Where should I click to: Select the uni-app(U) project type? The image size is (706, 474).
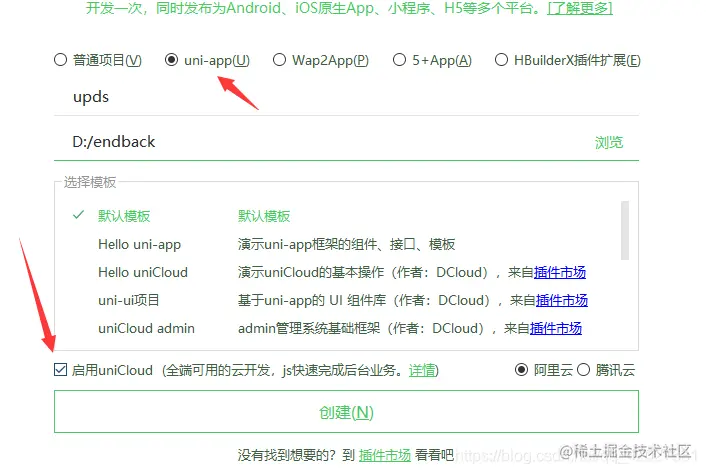pos(171,60)
